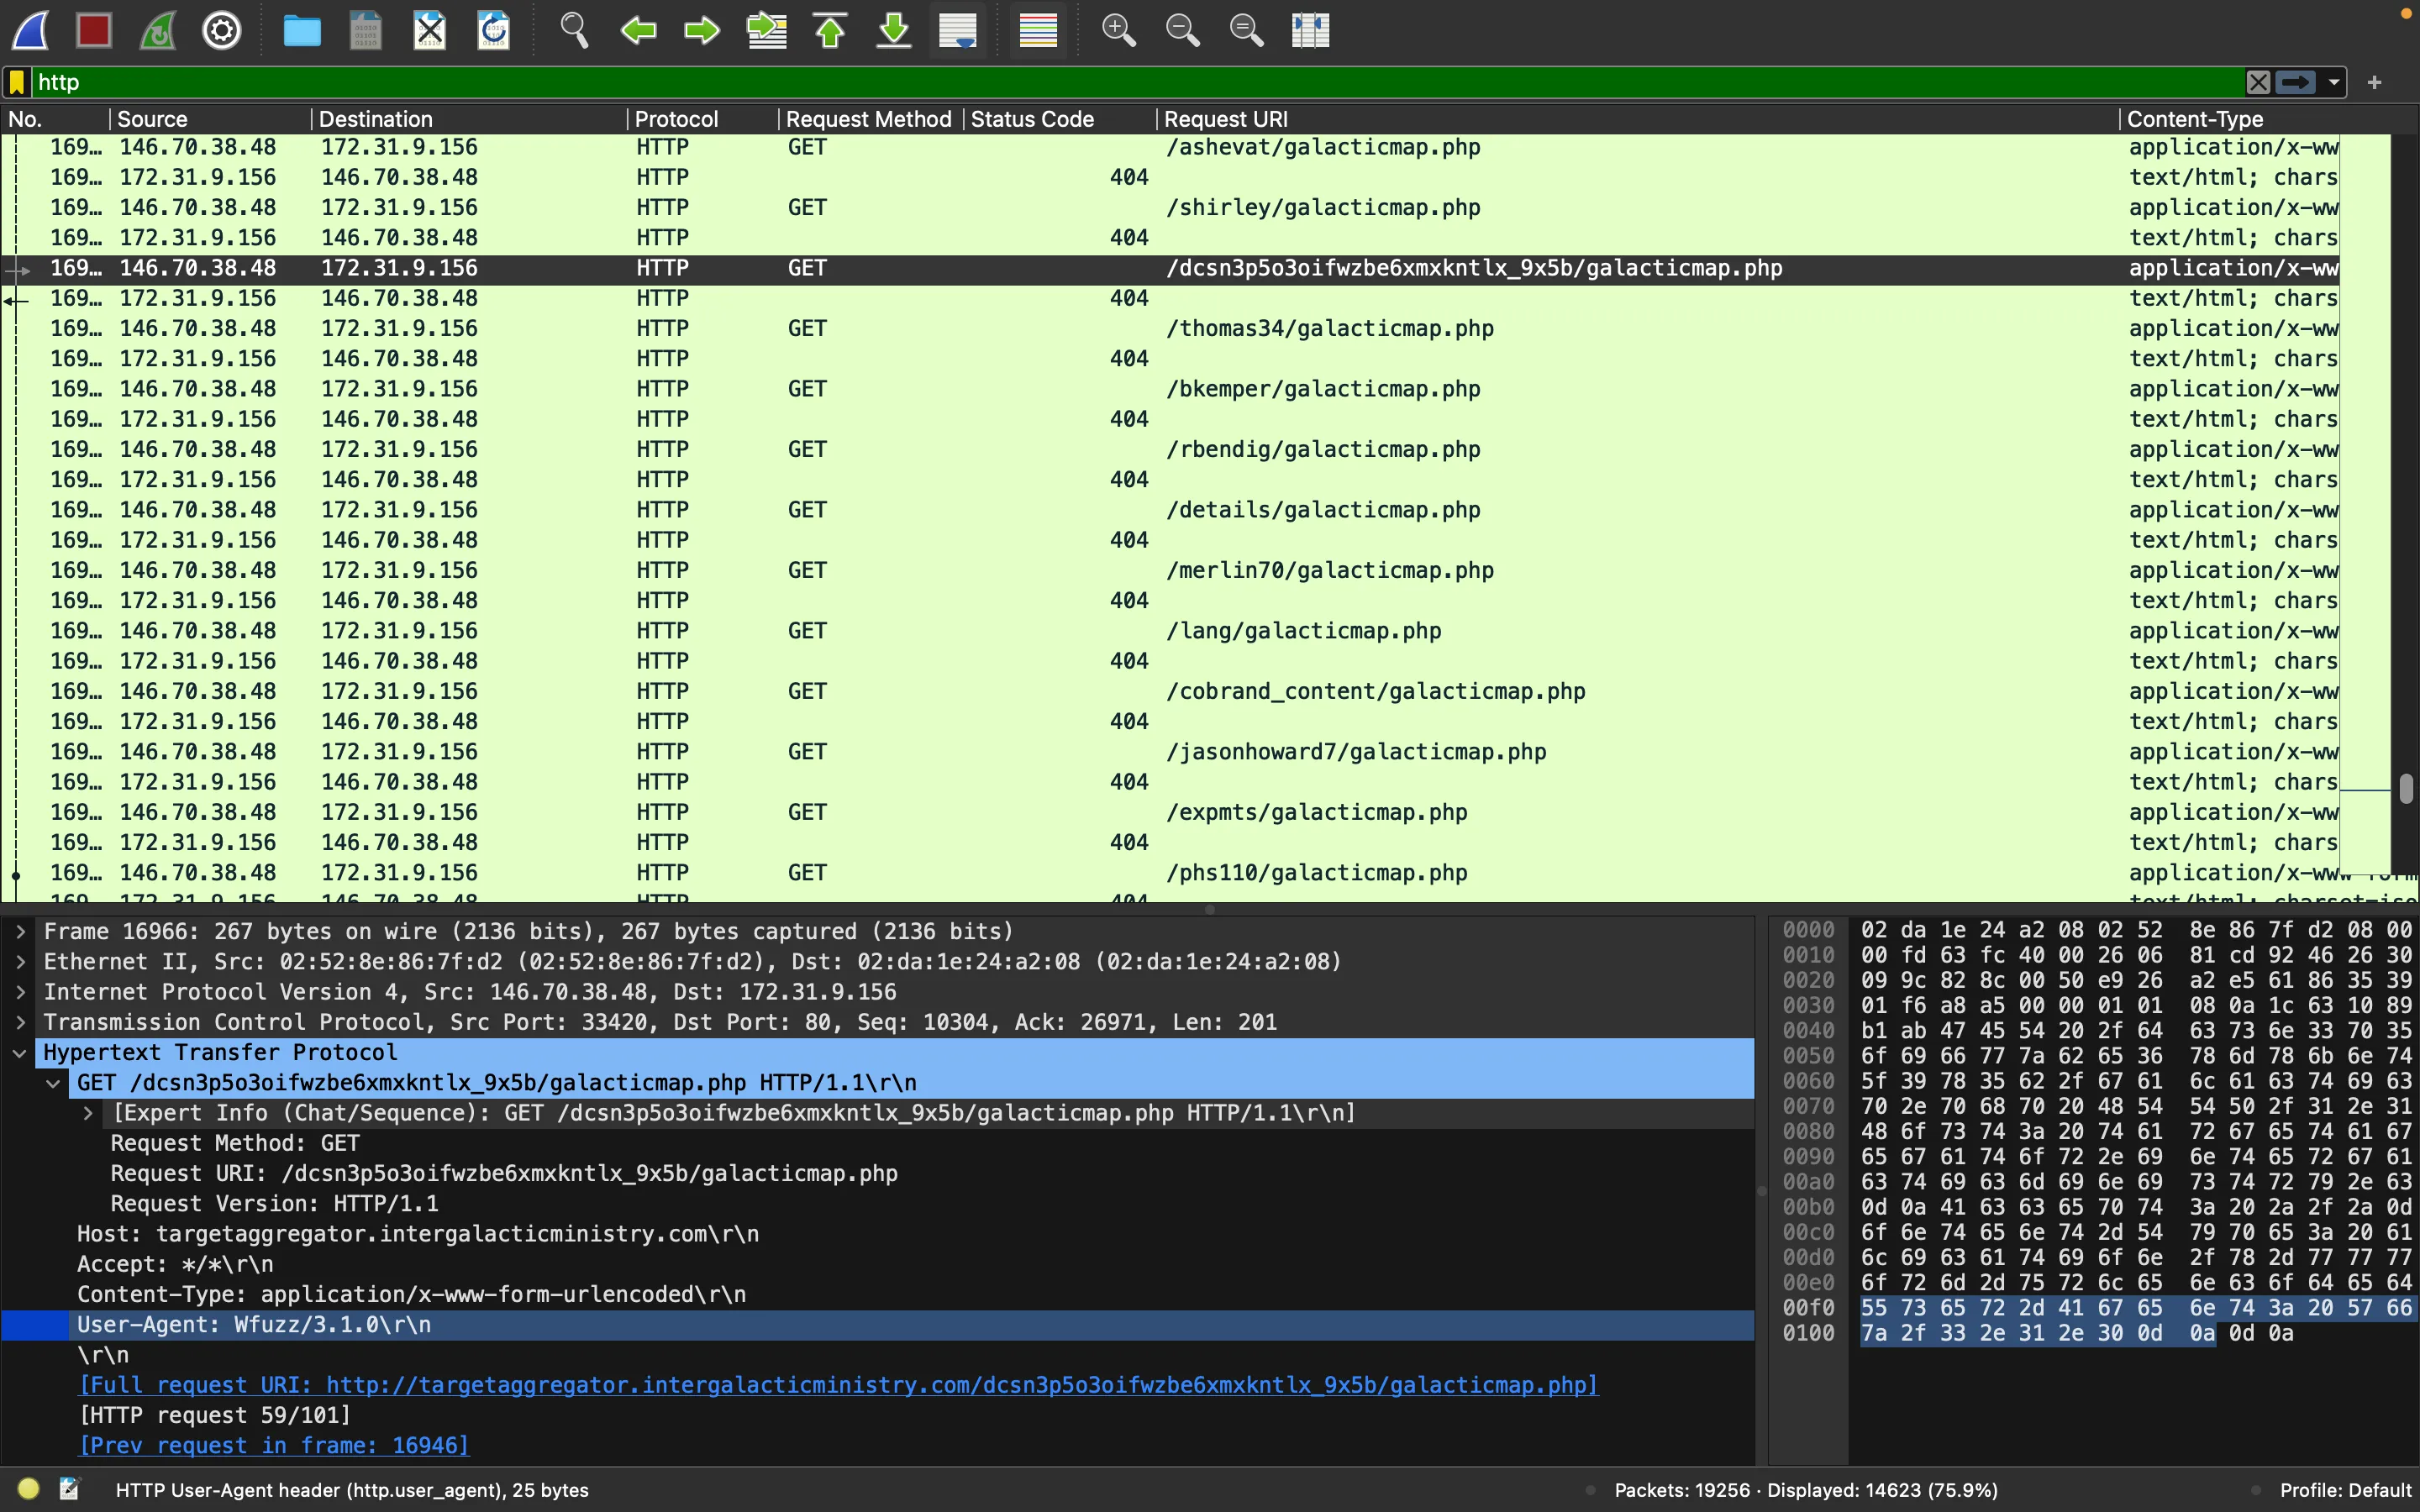Expand the Ethernet II details

click(x=20, y=961)
